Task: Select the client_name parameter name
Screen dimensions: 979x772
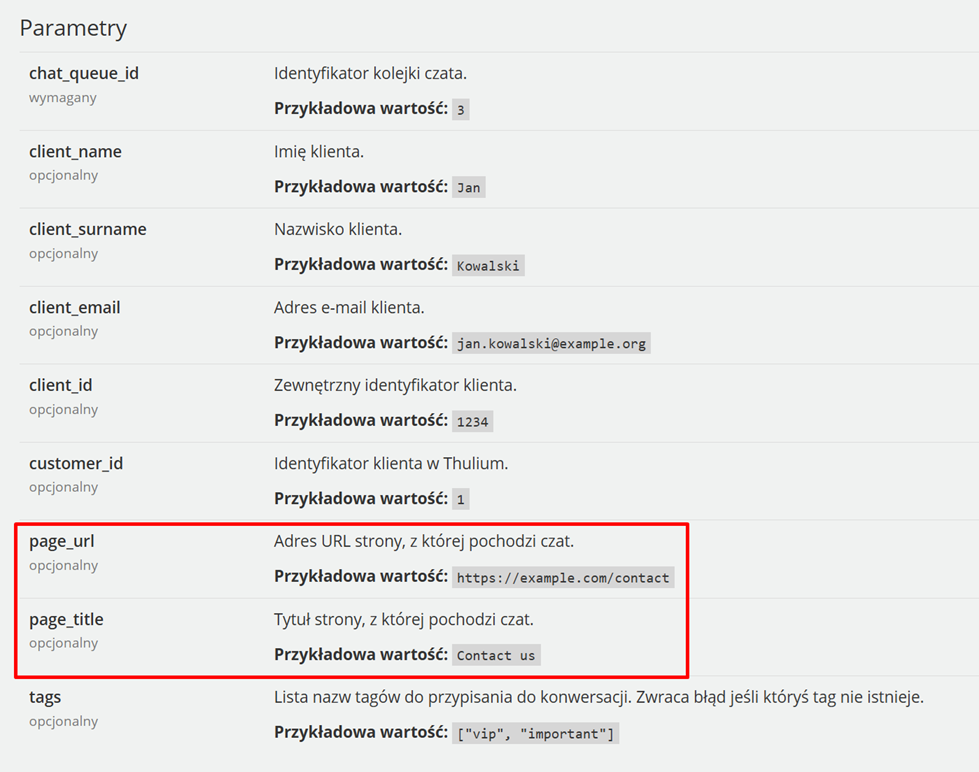Action: pos(75,152)
